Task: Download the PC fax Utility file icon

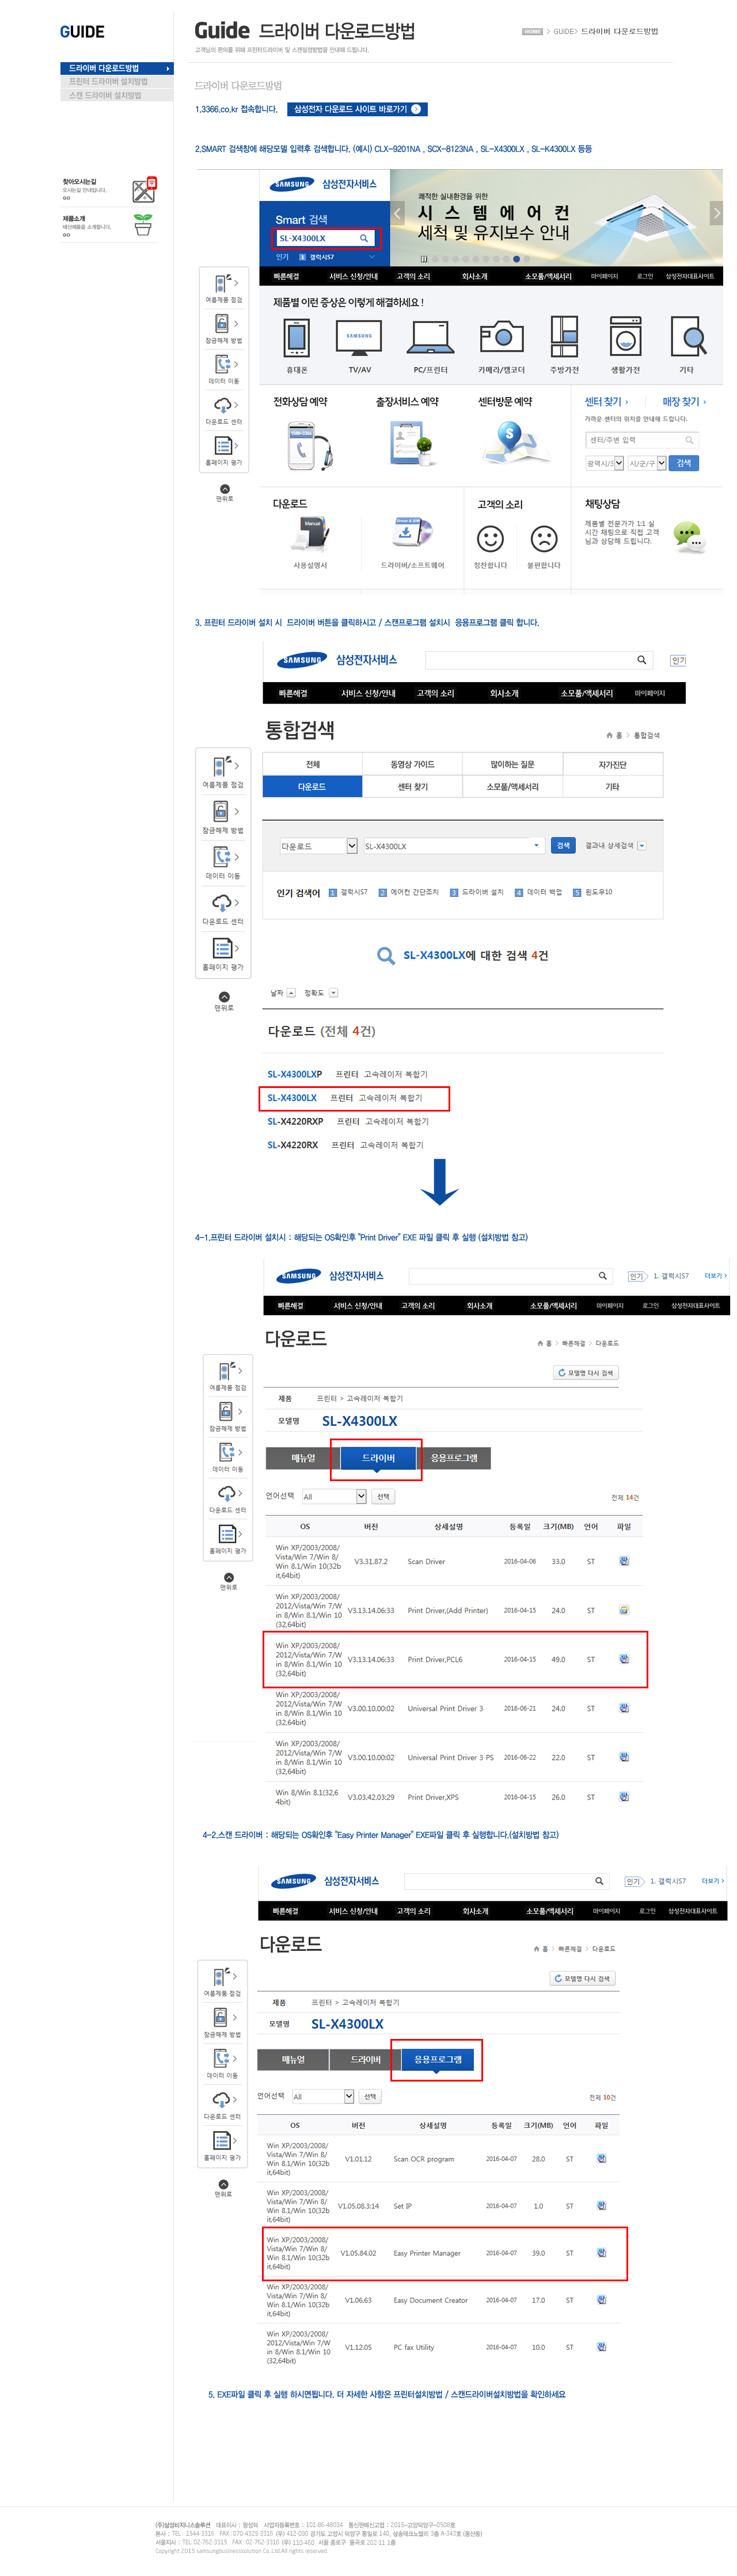Action: 602,2346
